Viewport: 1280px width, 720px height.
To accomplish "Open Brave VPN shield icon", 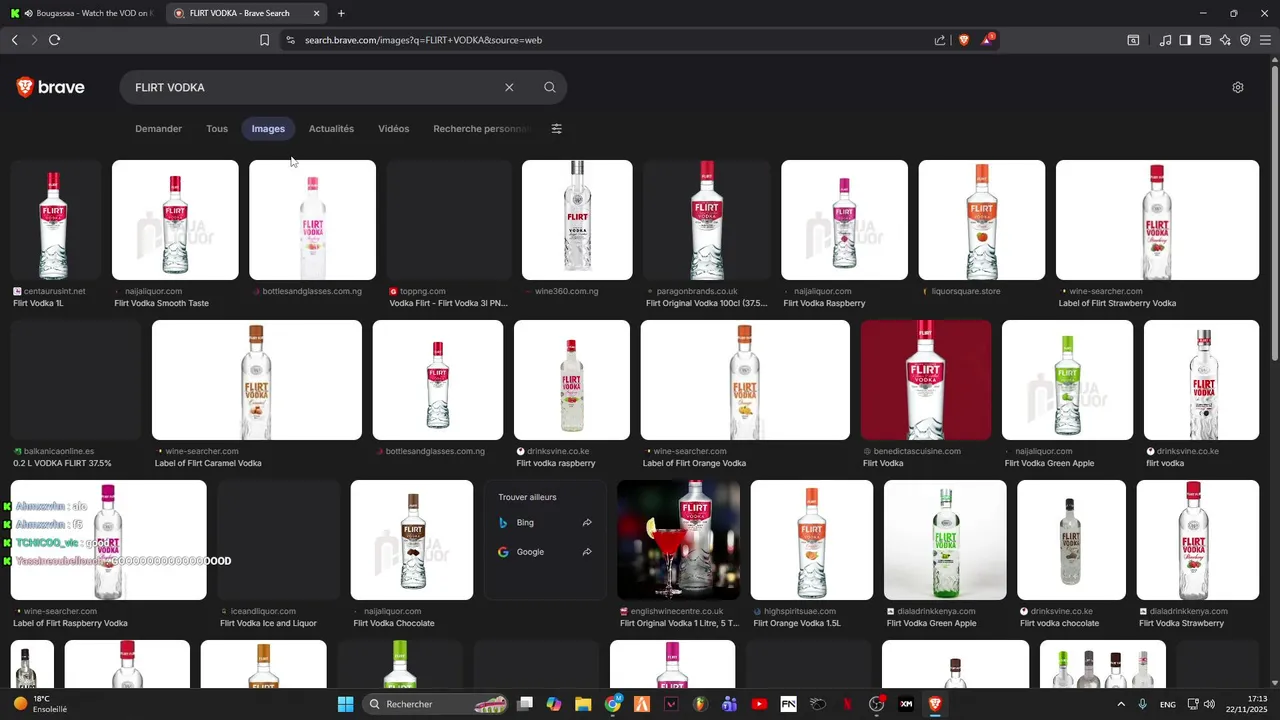I will pos(1245,40).
